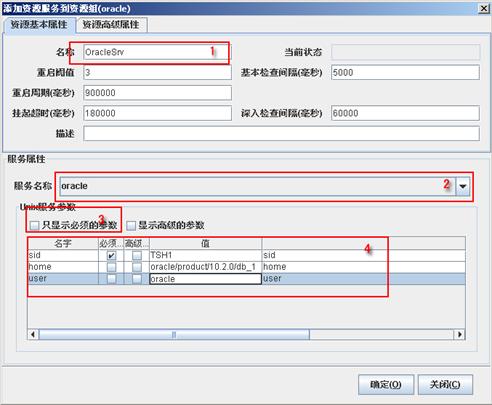The width and height of the screenshot is (492, 405).
Task: Click the empty 描述 description field
Action: 281,133
